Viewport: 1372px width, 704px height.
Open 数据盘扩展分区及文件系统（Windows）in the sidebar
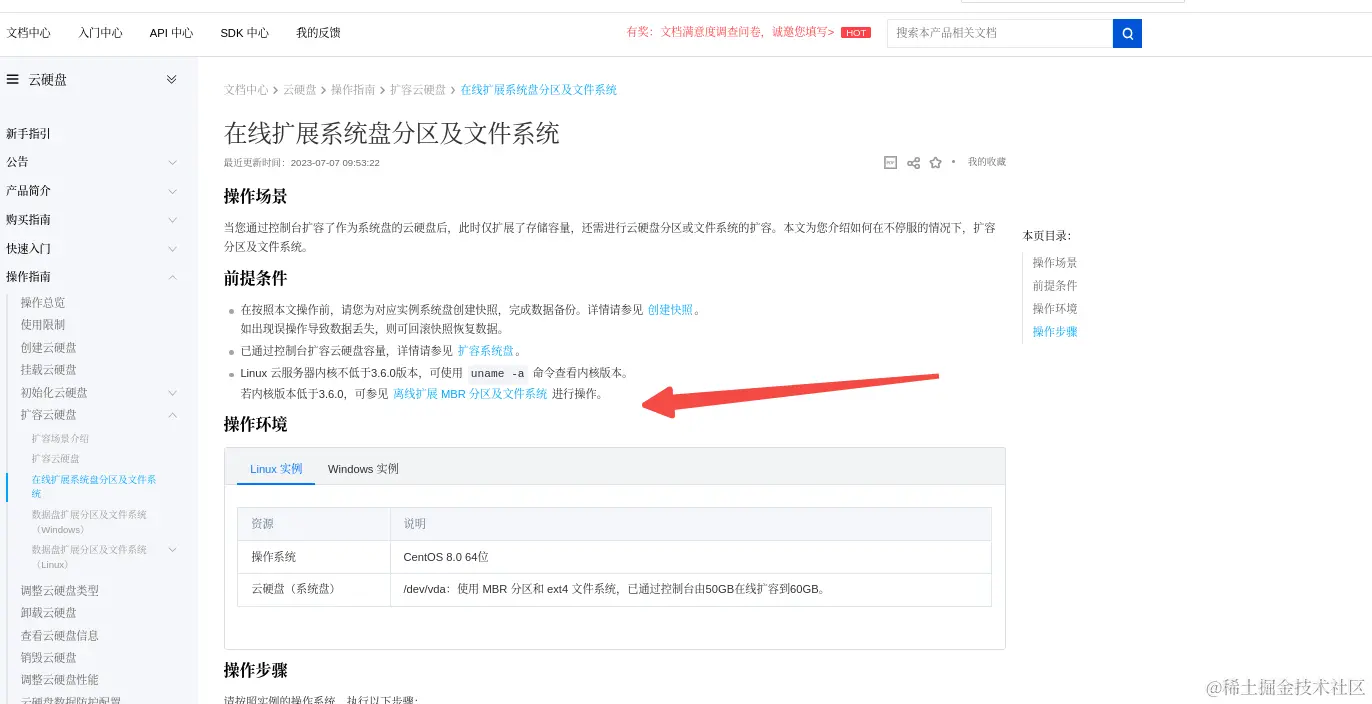[89, 521]
